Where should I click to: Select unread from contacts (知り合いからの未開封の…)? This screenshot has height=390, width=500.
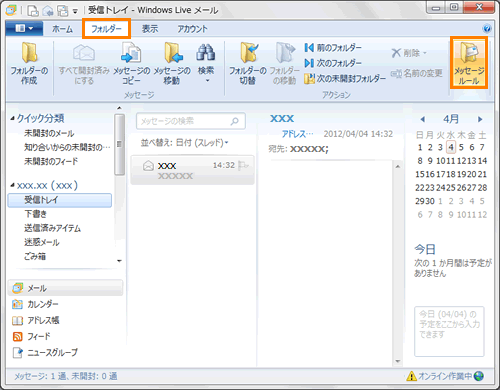point(67,147)
